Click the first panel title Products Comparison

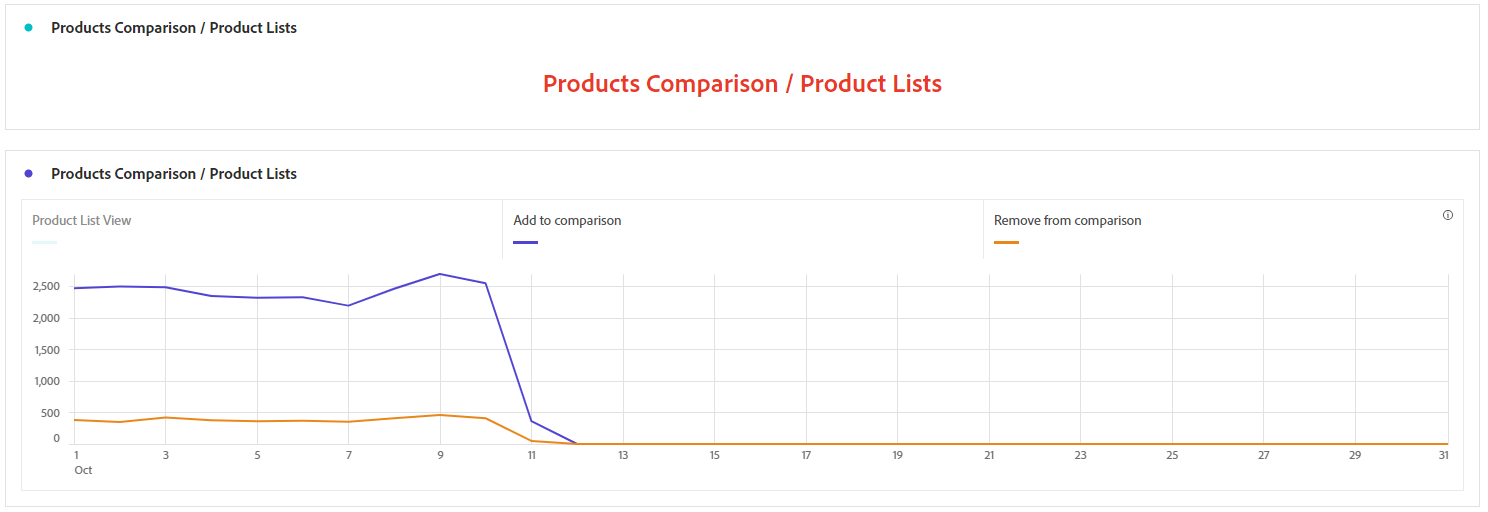click(174, 27)
